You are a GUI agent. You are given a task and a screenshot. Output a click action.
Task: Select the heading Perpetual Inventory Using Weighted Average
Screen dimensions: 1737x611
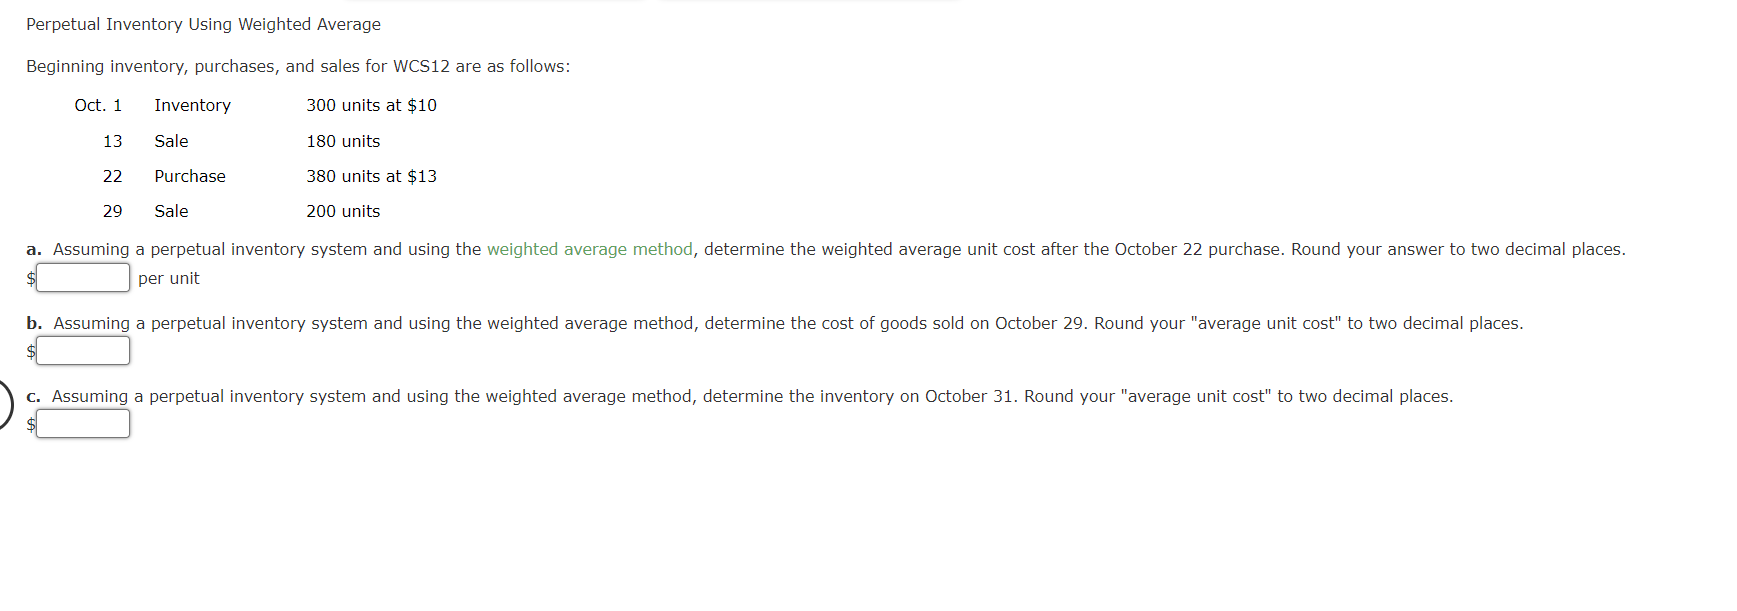pyautogui.click(x=202, y=23)
